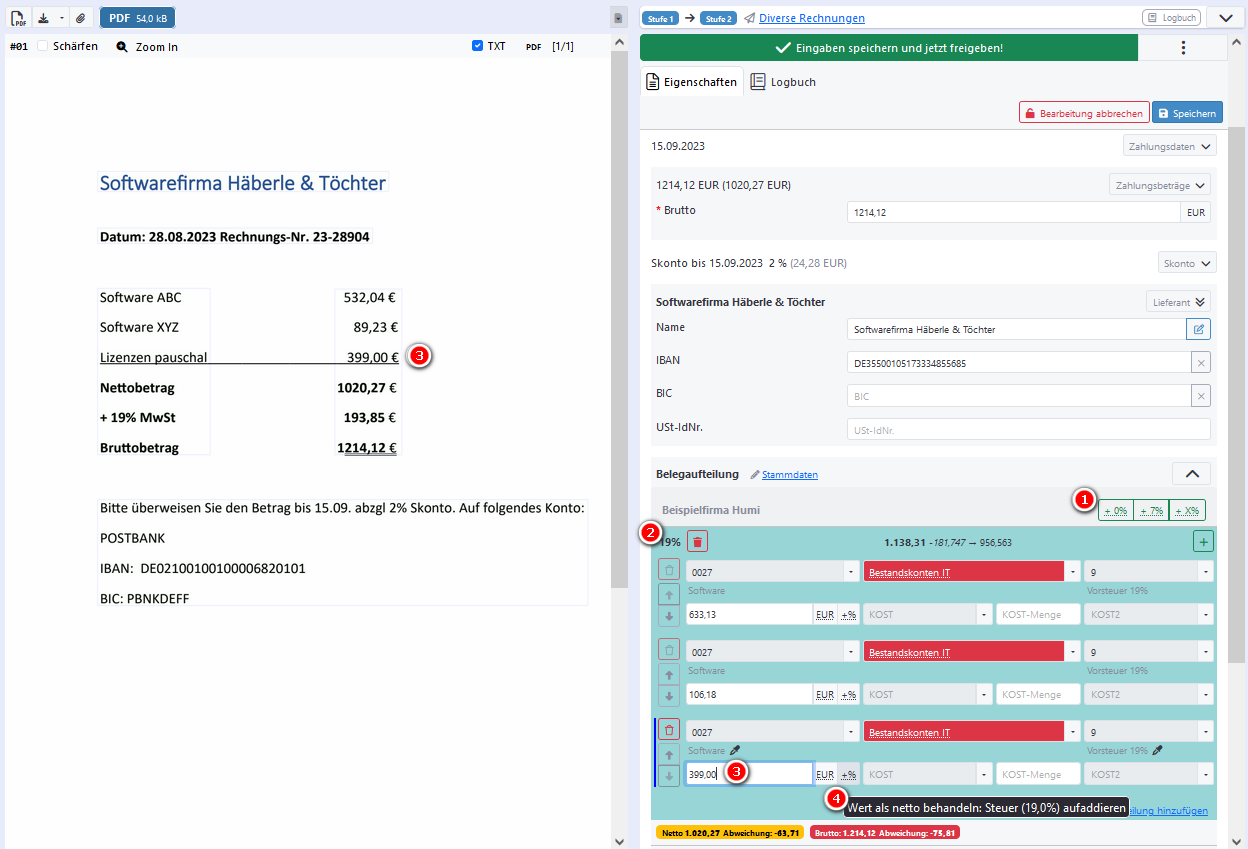Select the PDF 54,0 kB file button
The width and height of the screenshot is (1248, 849).
[x=138, y=18]
